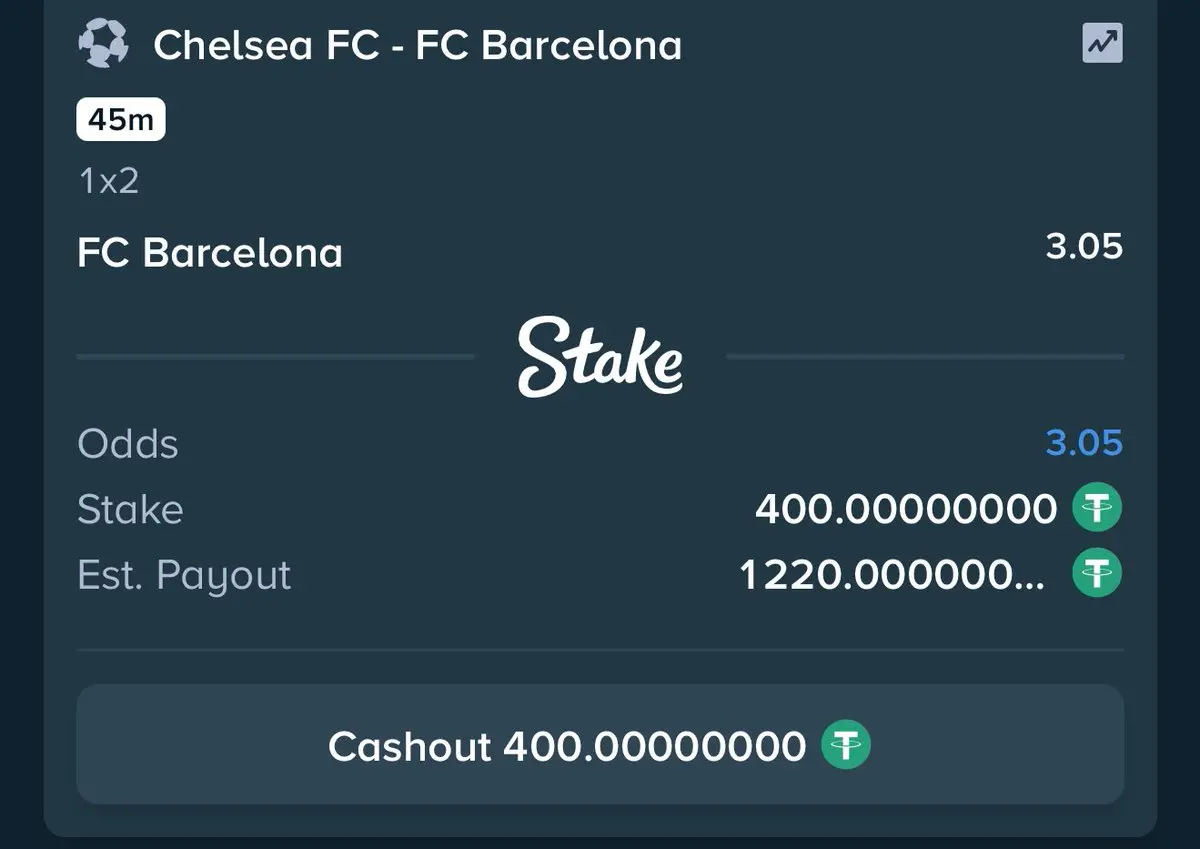The width and height of the screenshot is (1200, 849).
Task: Click the divider line left of Stake logo
Action: [x=275, y=357]
